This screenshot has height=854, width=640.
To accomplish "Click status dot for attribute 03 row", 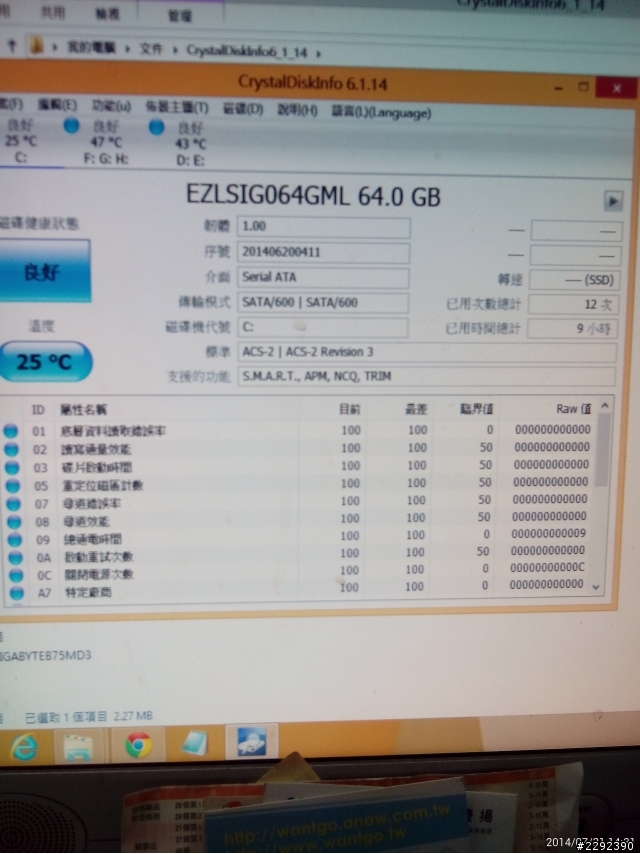I will click(x=12, y=467).
